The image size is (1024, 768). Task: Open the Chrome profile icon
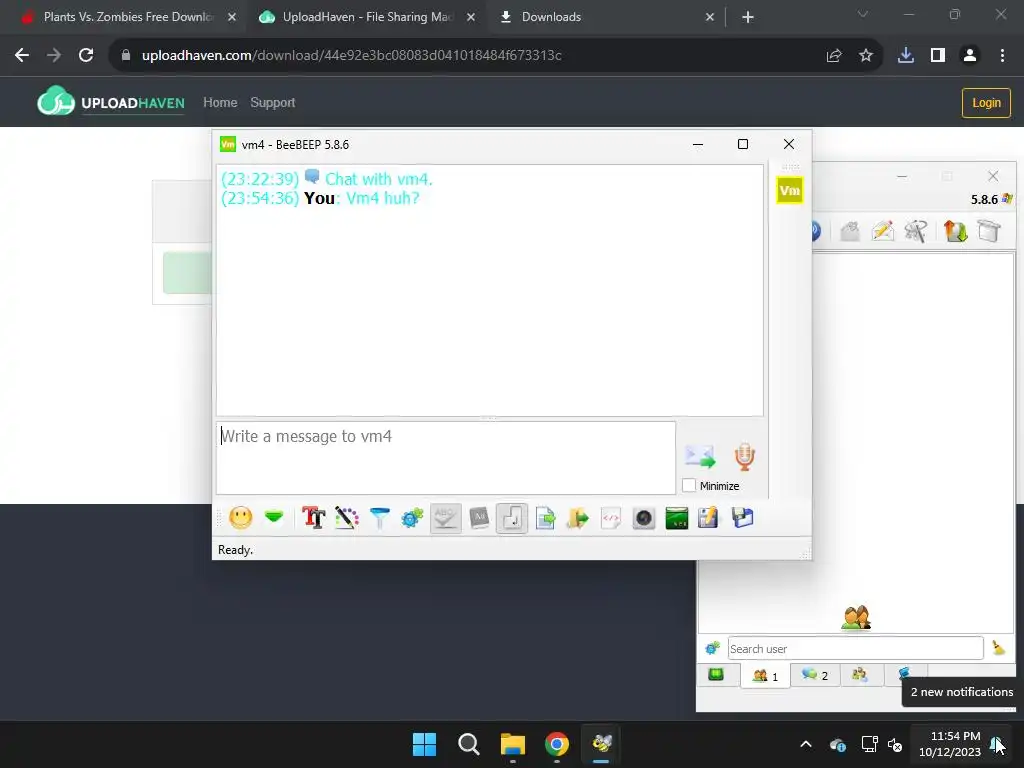click(x=970, y=56)
